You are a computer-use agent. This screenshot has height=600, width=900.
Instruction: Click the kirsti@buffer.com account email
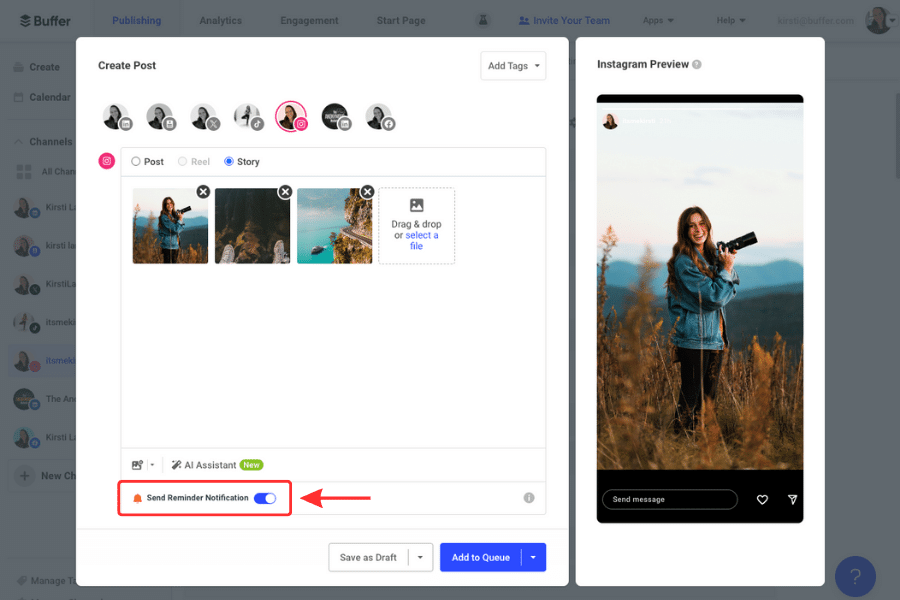tap(816, 21)
